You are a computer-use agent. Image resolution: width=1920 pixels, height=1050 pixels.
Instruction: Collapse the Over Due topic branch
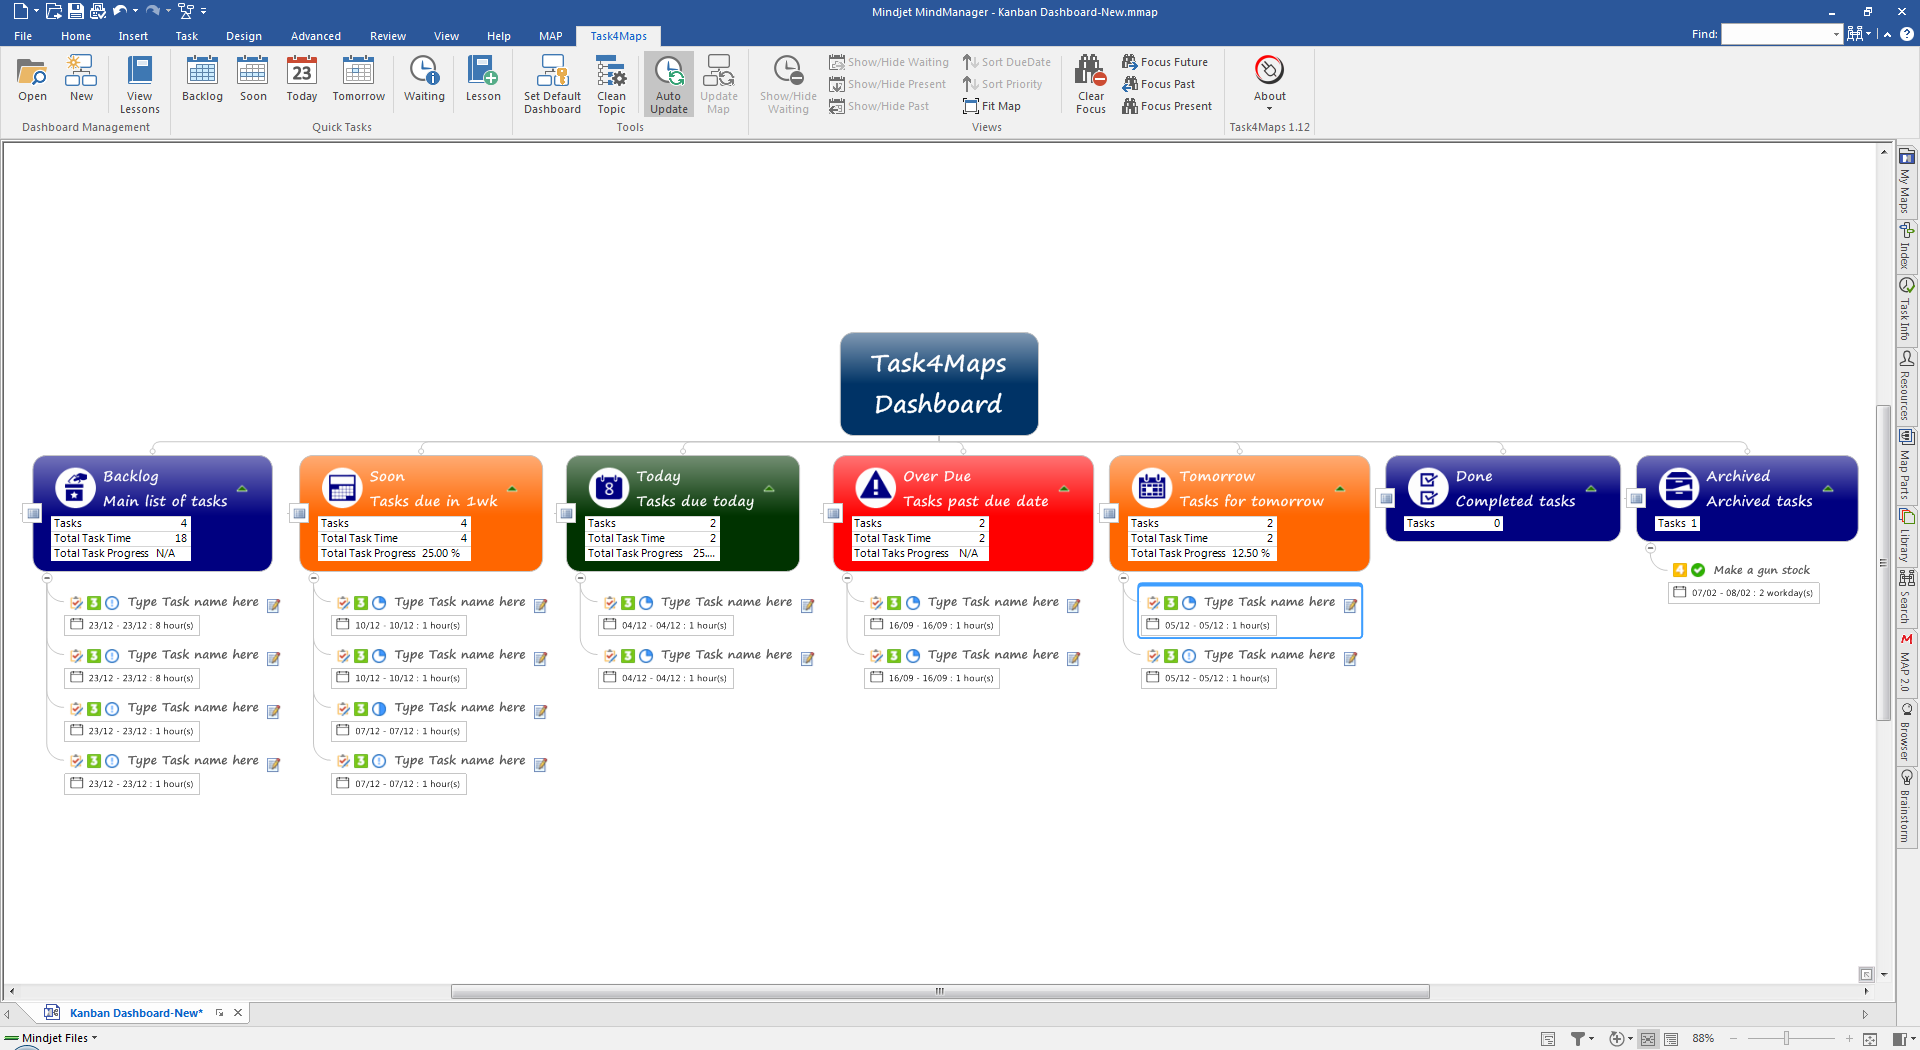[847, 578]
